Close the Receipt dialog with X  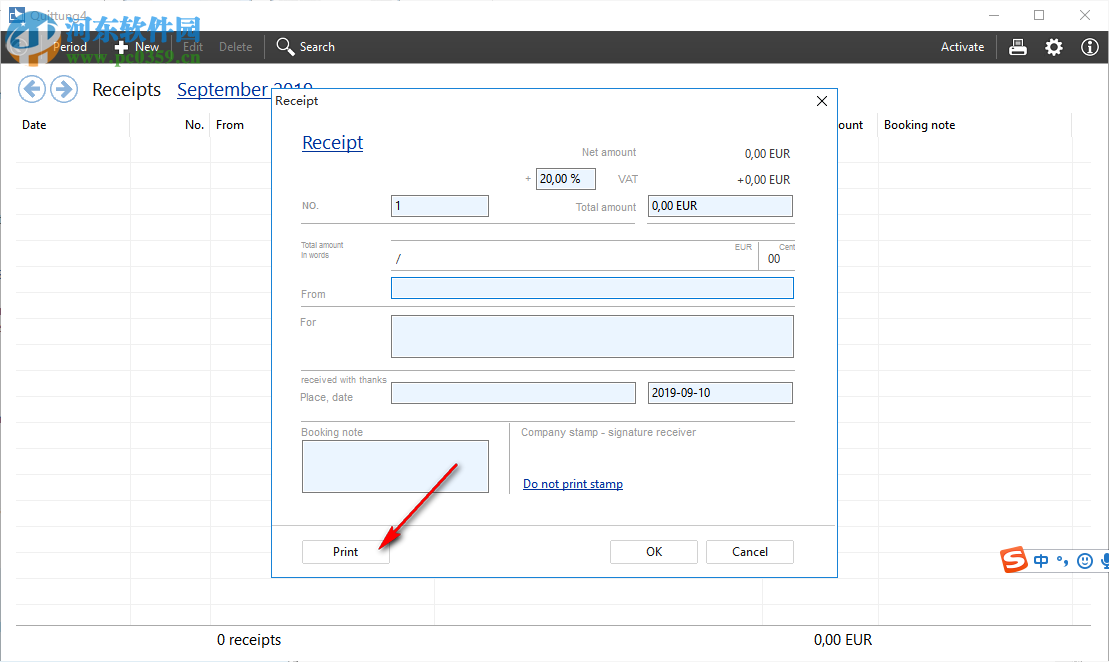[x=822, y=101]
